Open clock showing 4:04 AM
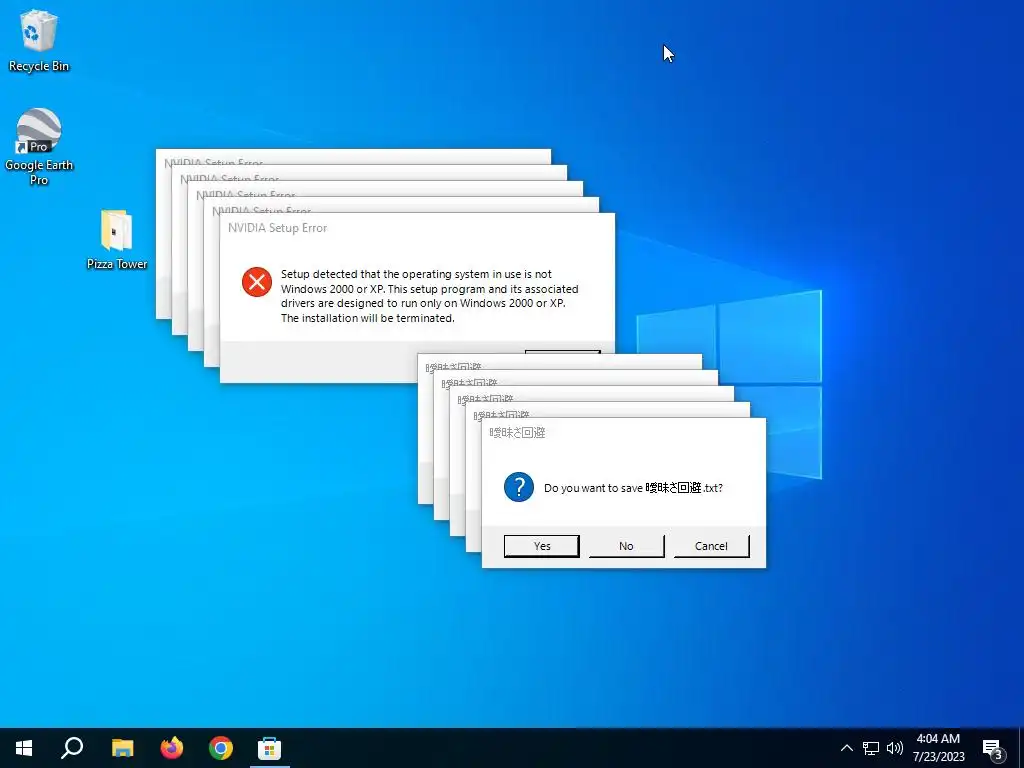The height and width of the screenshot is (768, 1024). [938, 748]
